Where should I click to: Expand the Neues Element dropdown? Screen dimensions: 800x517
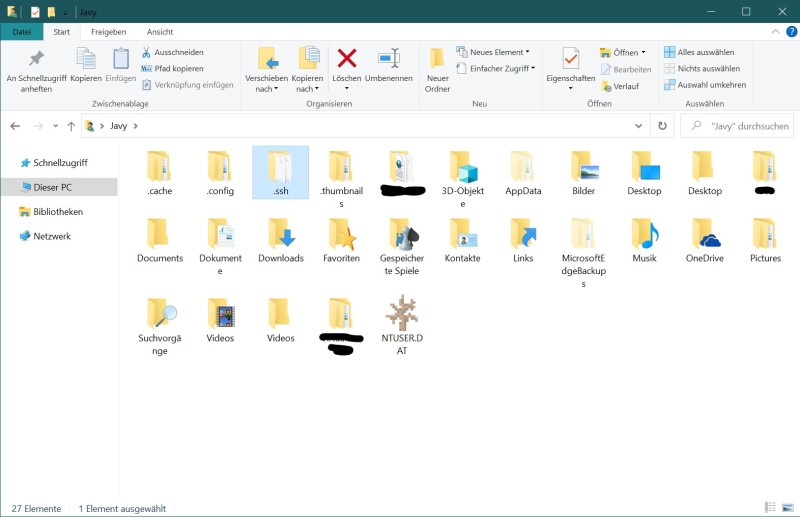point(493,52)
